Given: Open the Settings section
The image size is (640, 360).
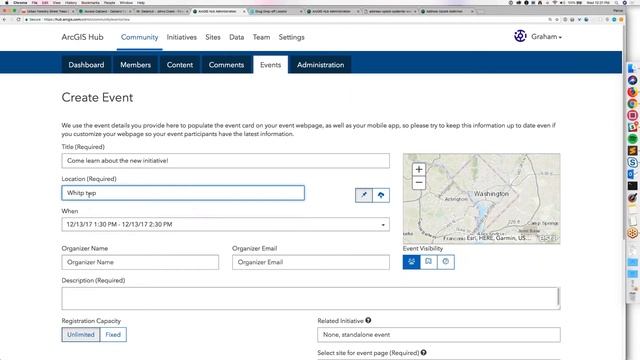Looking at the screenshot, I should pos(291,37).
